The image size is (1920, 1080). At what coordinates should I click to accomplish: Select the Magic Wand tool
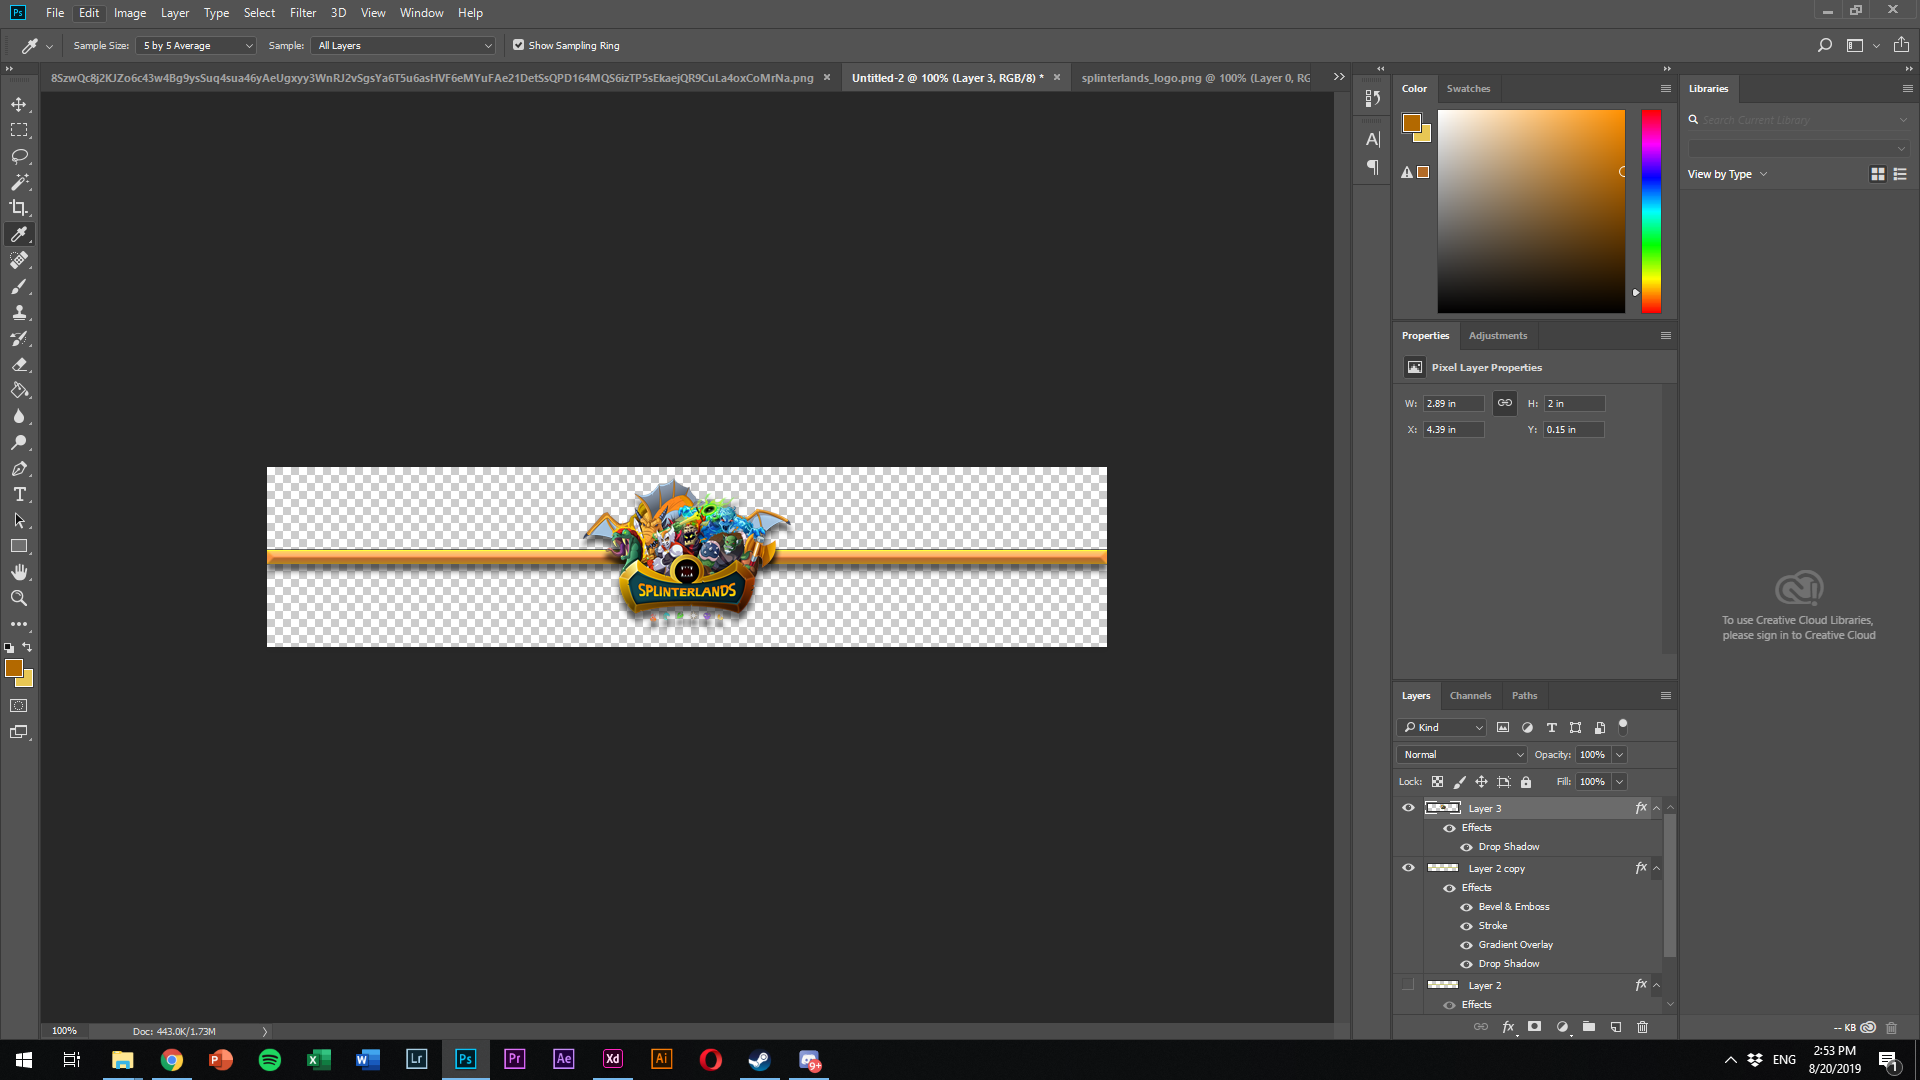19,182
